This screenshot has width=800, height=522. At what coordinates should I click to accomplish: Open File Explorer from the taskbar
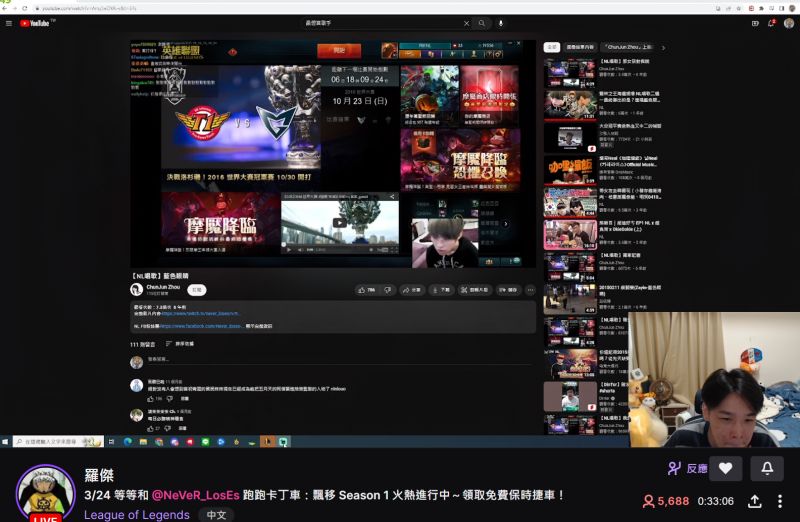pos(143,441)
